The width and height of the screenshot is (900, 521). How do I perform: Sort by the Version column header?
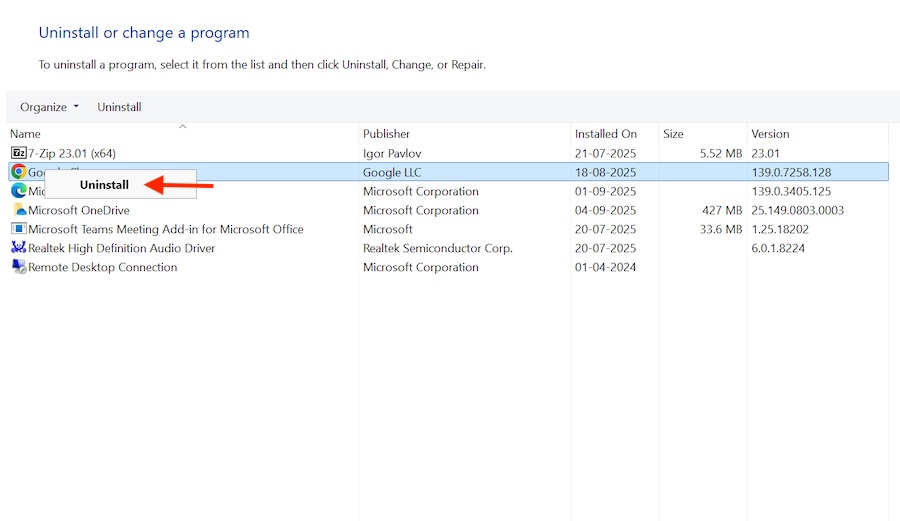click(770, 134)
